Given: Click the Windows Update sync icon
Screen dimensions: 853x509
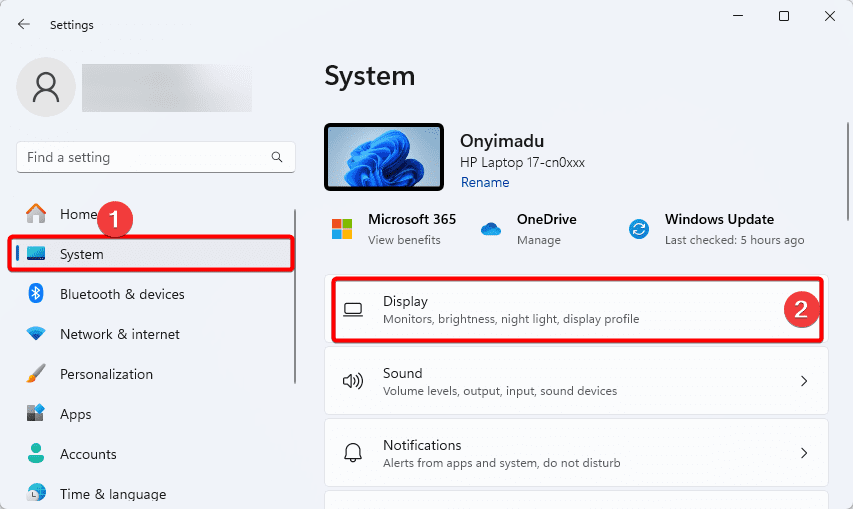Looking at the screenshot, I should point(638,229).
